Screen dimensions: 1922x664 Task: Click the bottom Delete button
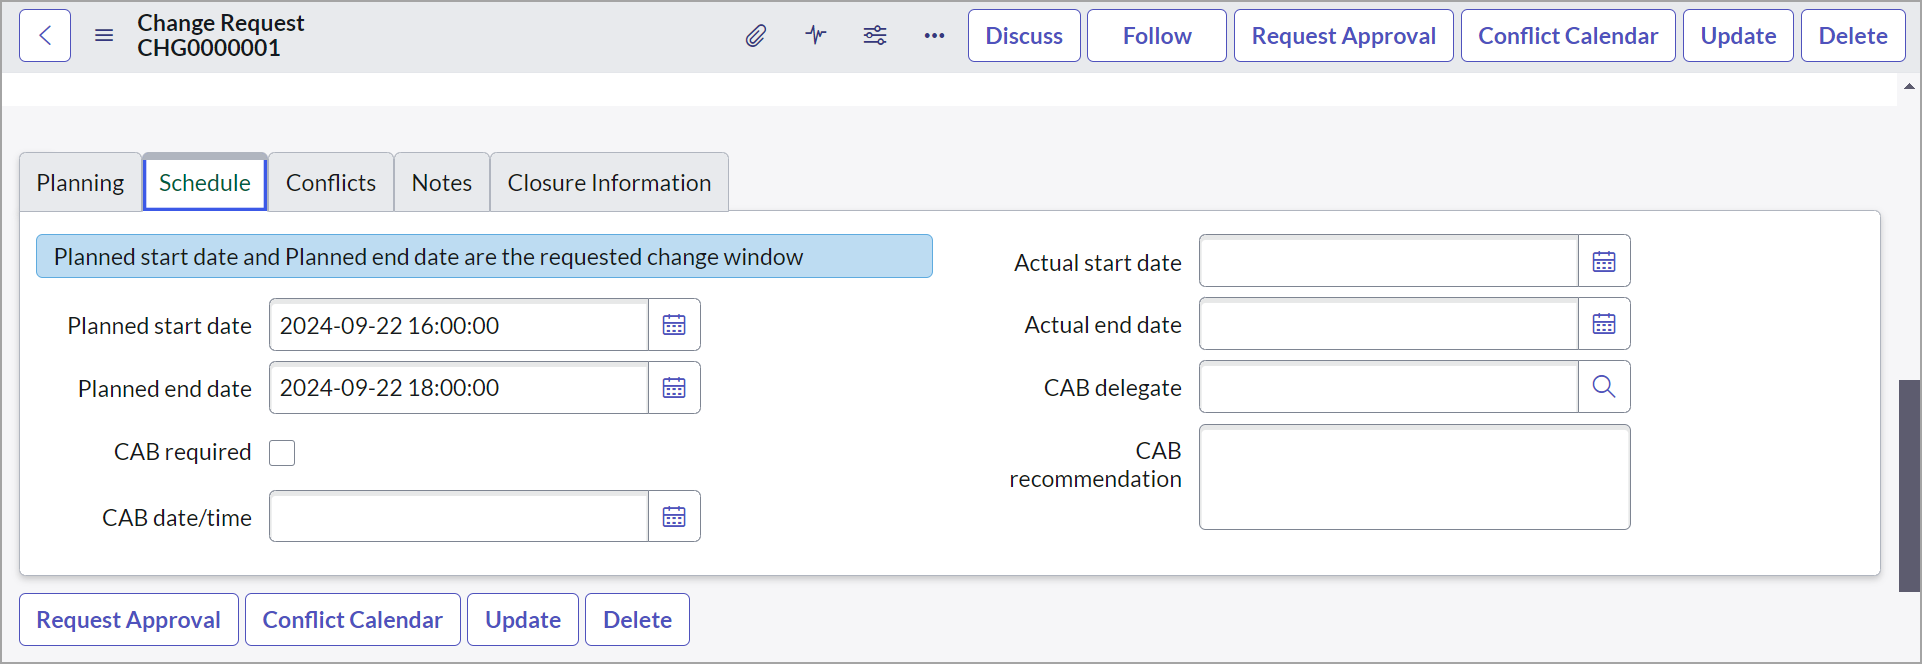[x=637, y=620]
